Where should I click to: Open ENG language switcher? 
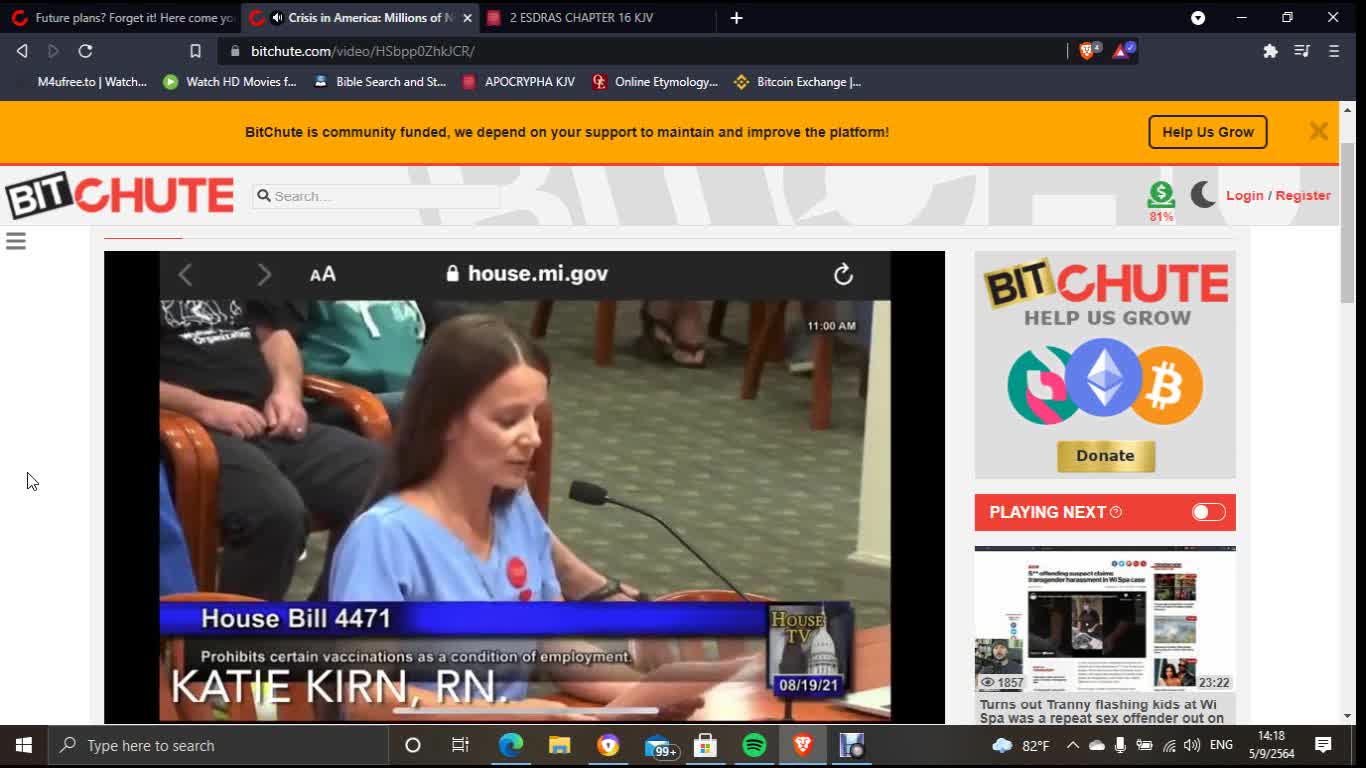(1221, 746)
